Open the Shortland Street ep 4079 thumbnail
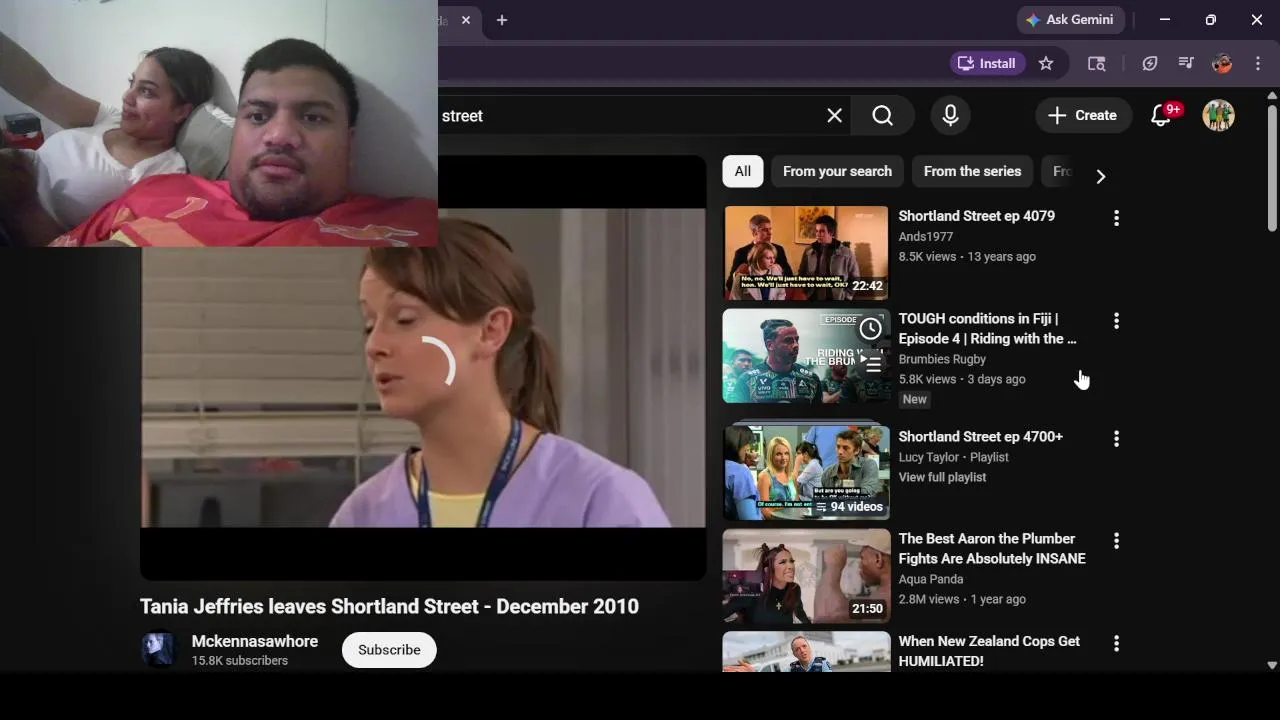The width and height of the screenshot is (1280, 720). point(806,253)
